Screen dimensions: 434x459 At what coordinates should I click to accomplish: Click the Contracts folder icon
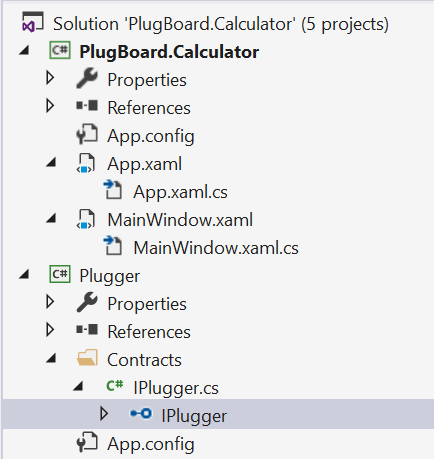(x=87, y=358)
